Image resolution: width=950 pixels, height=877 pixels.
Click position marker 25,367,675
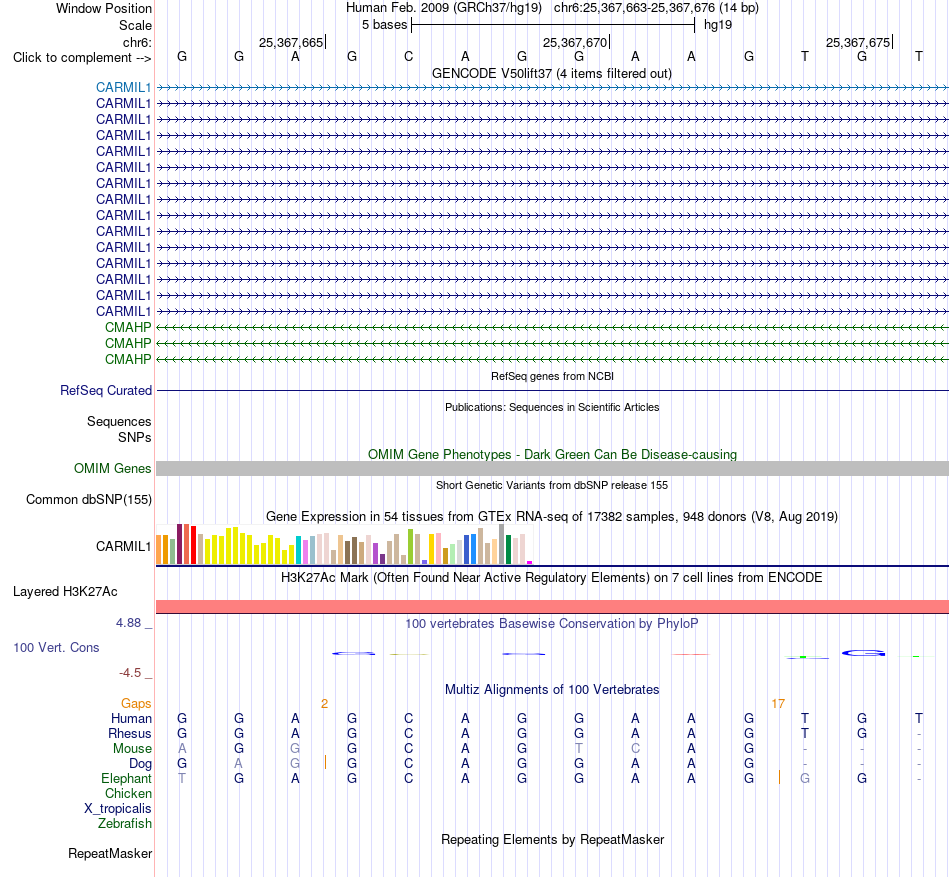click(x=859, y=42)
